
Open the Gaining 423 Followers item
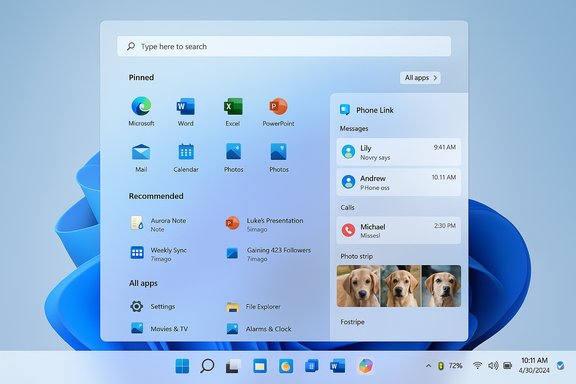(x=268, y=254)
